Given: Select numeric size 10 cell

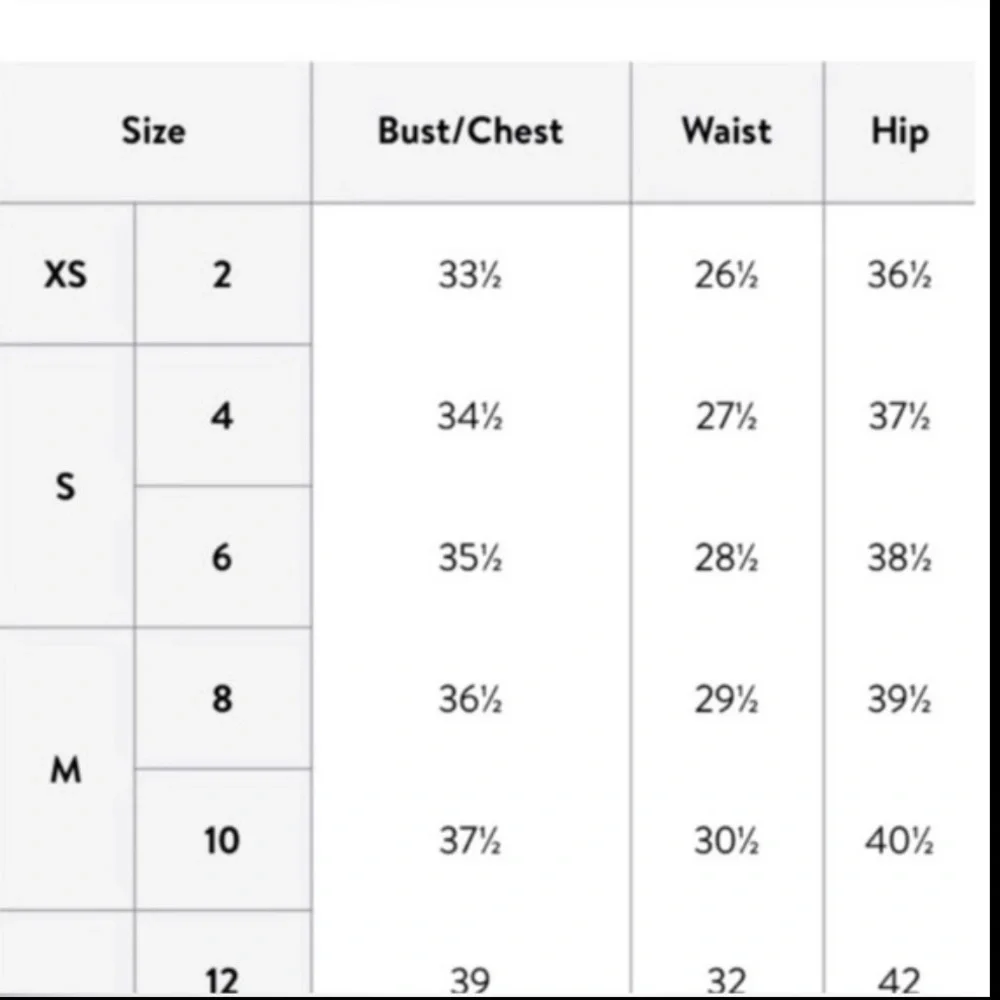Looking at the screenshot, I should (x=222, y=840).
